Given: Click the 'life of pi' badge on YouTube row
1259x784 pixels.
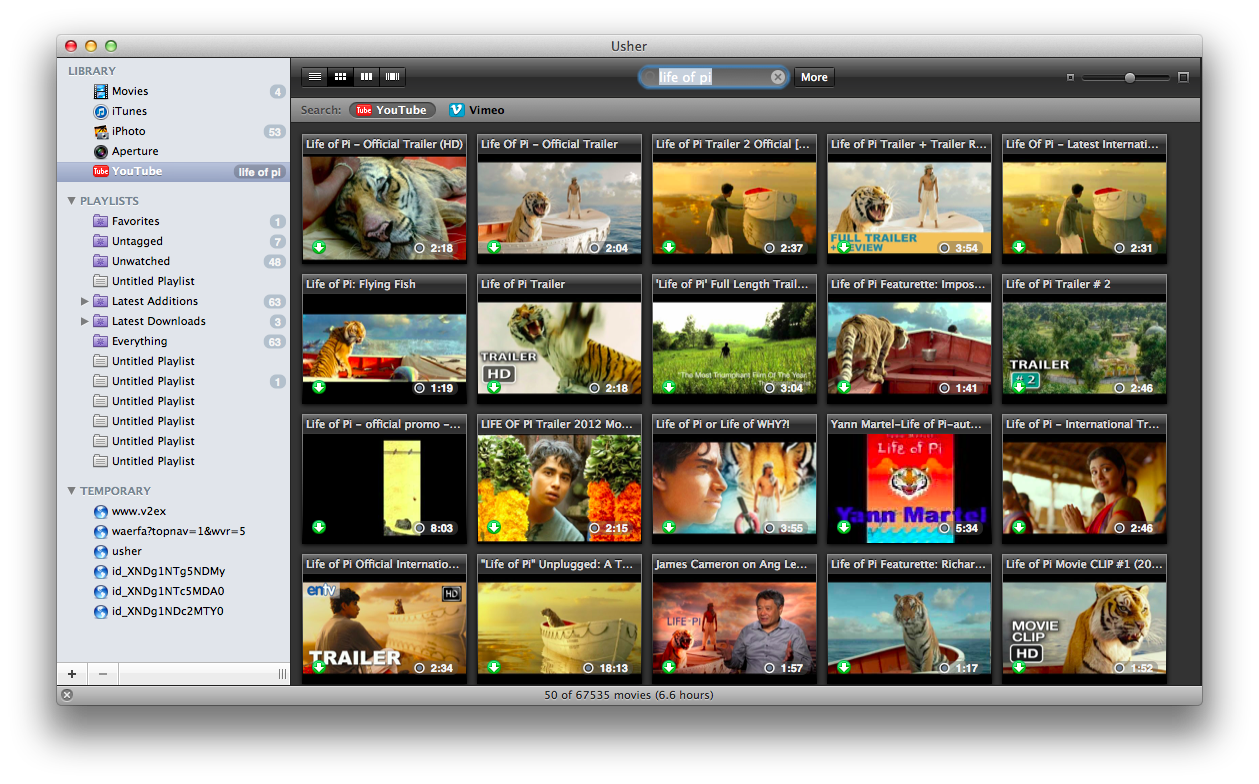Looking at the screenshot, I should 259,172.
